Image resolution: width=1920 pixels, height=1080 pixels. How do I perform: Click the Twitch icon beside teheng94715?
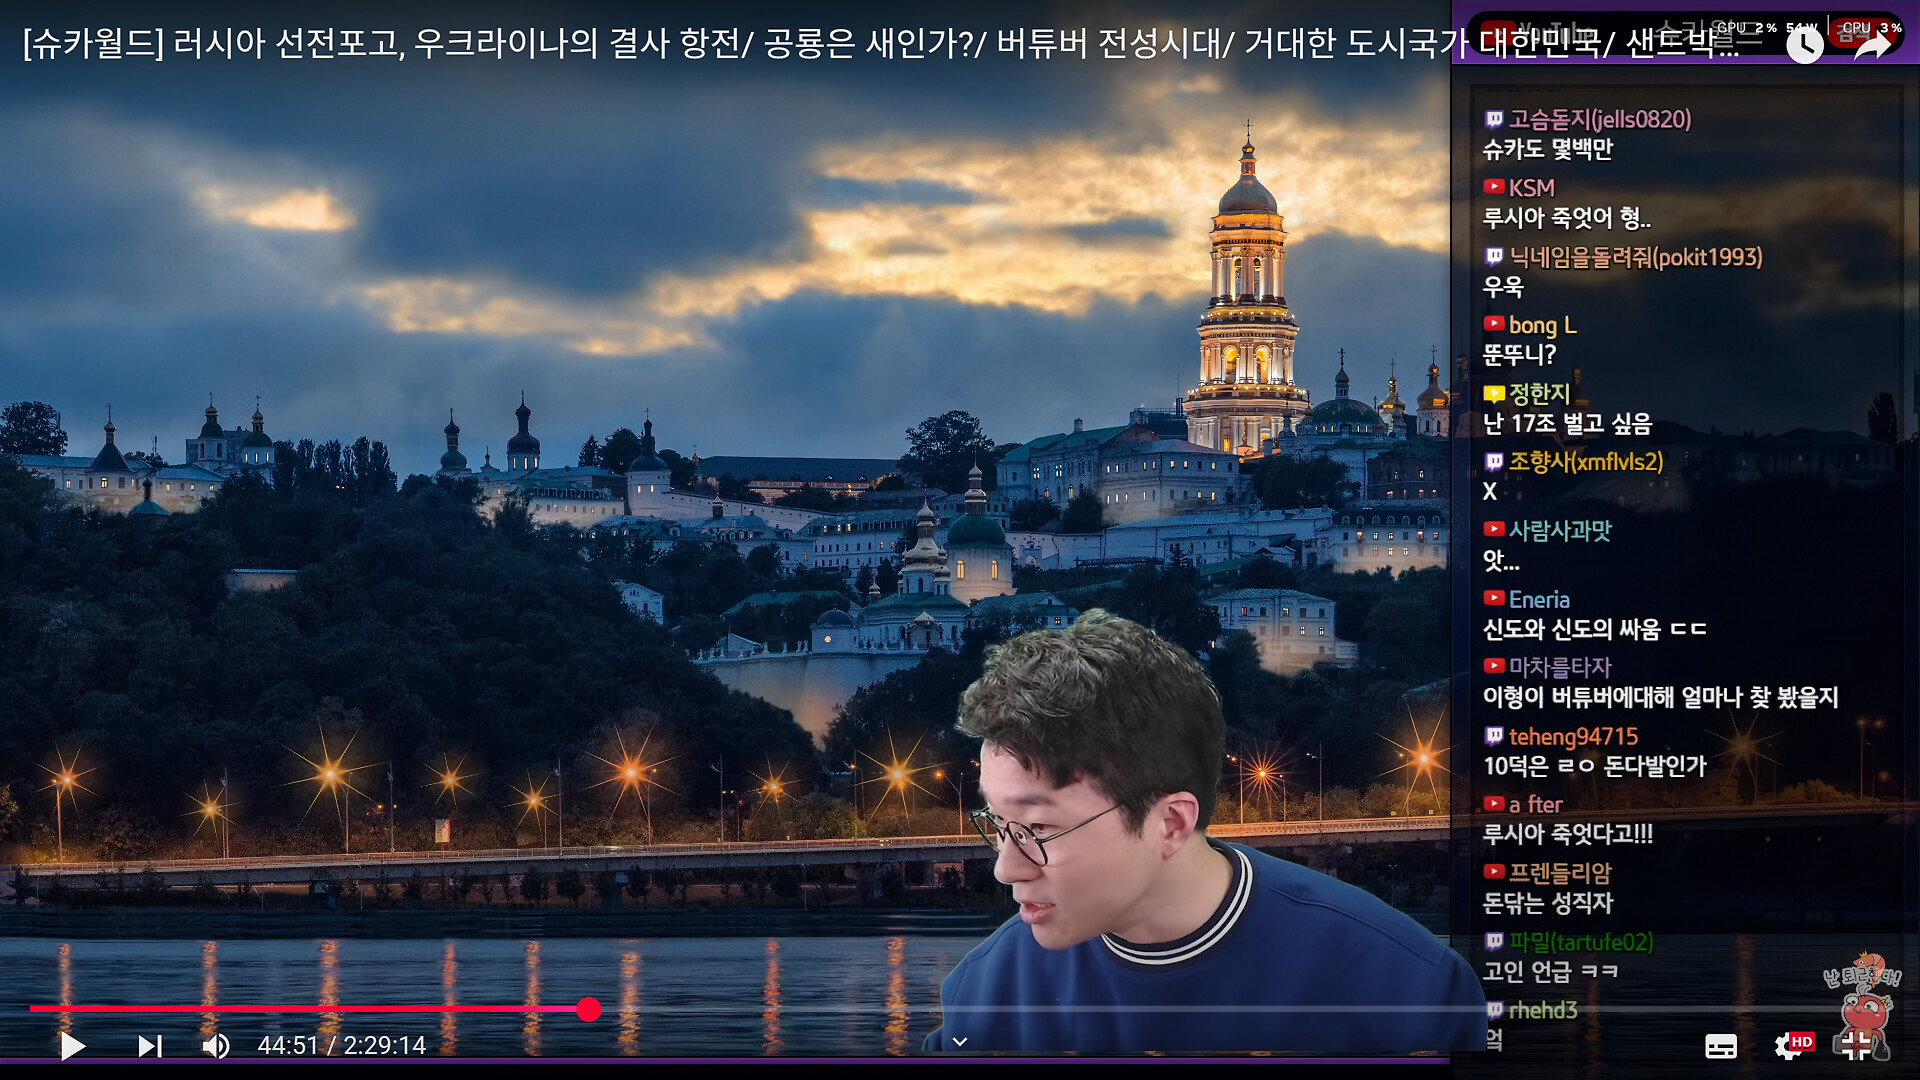(1494, 736)
